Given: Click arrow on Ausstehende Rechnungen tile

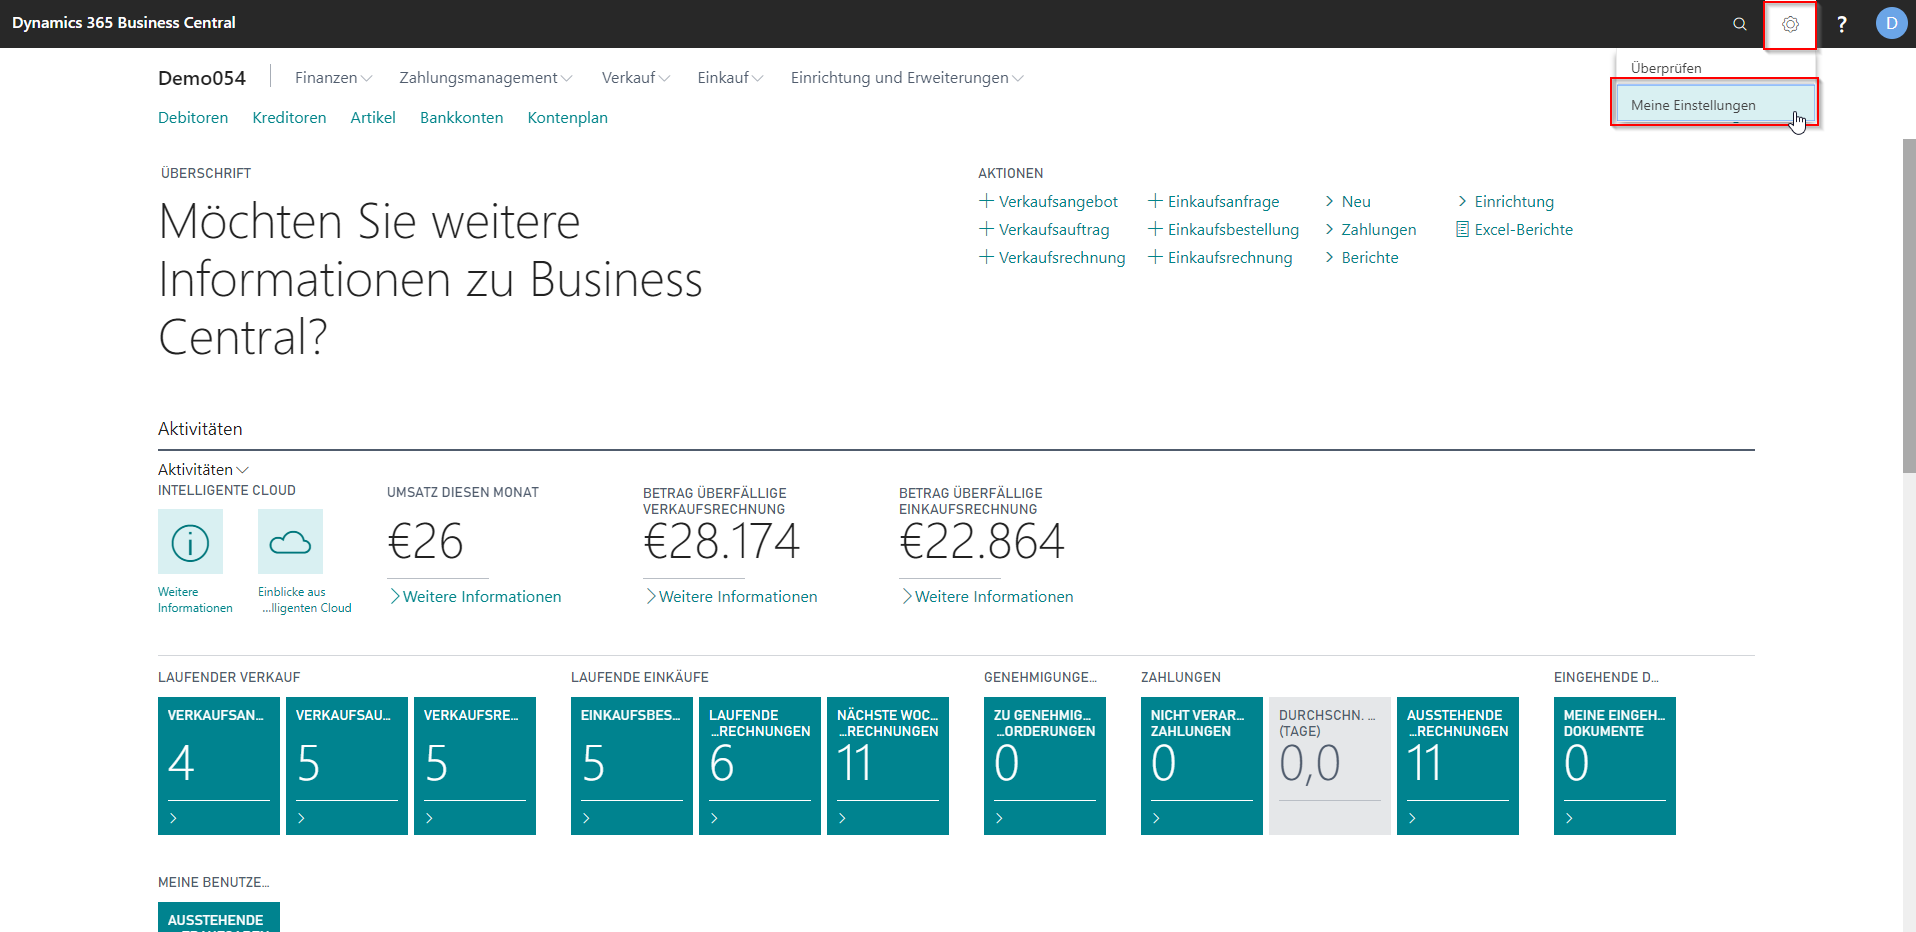Looking at the screenshot, I should (1412, 818).
